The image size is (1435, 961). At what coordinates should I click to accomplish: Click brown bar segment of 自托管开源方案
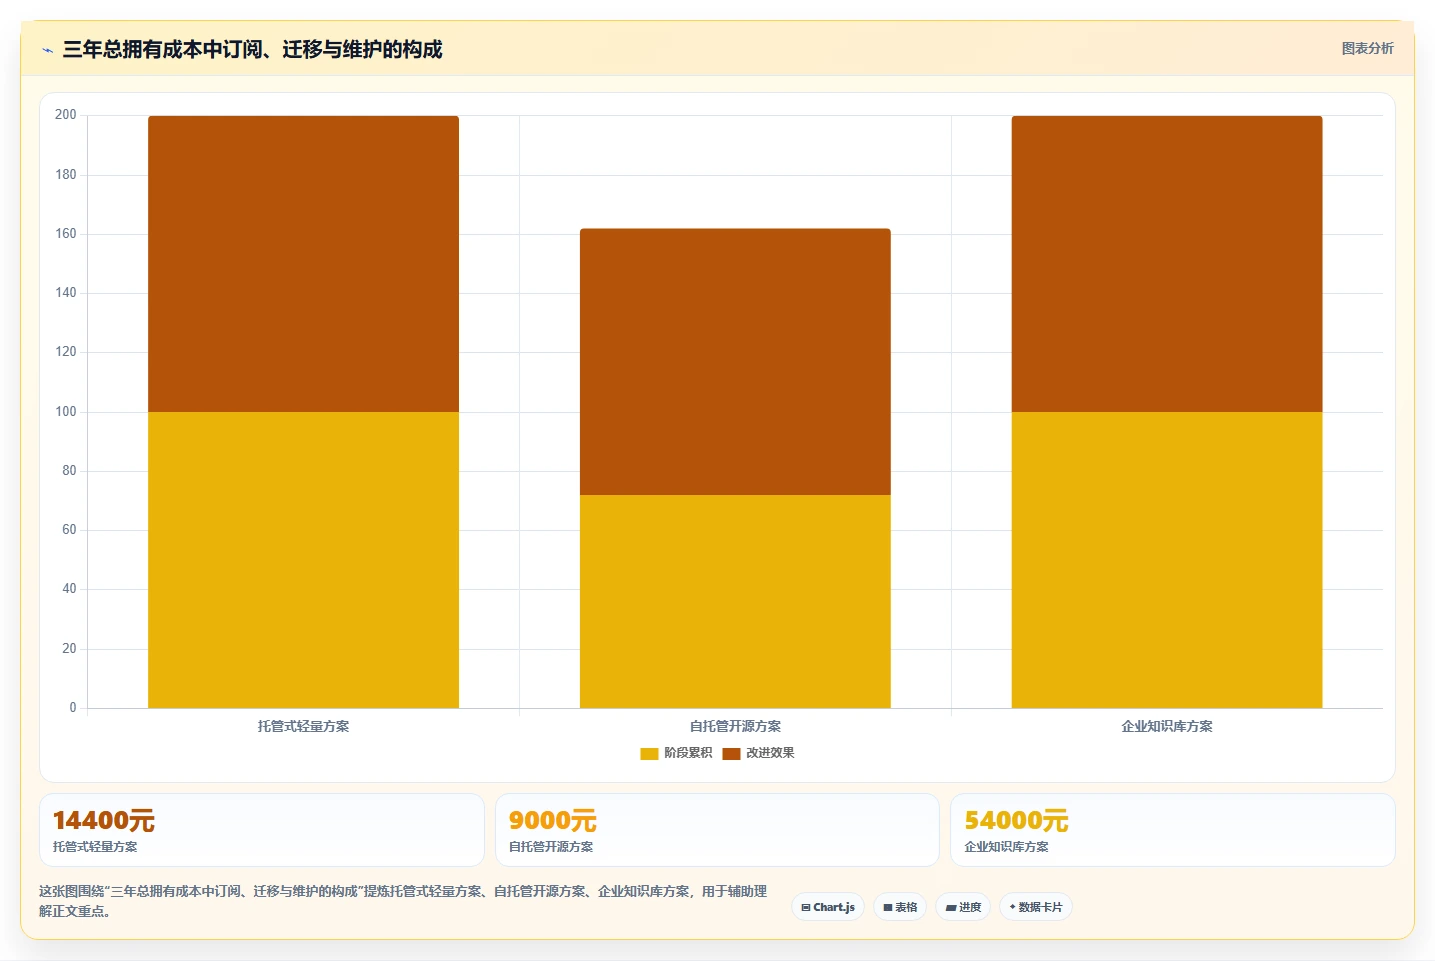click(735, 362)
